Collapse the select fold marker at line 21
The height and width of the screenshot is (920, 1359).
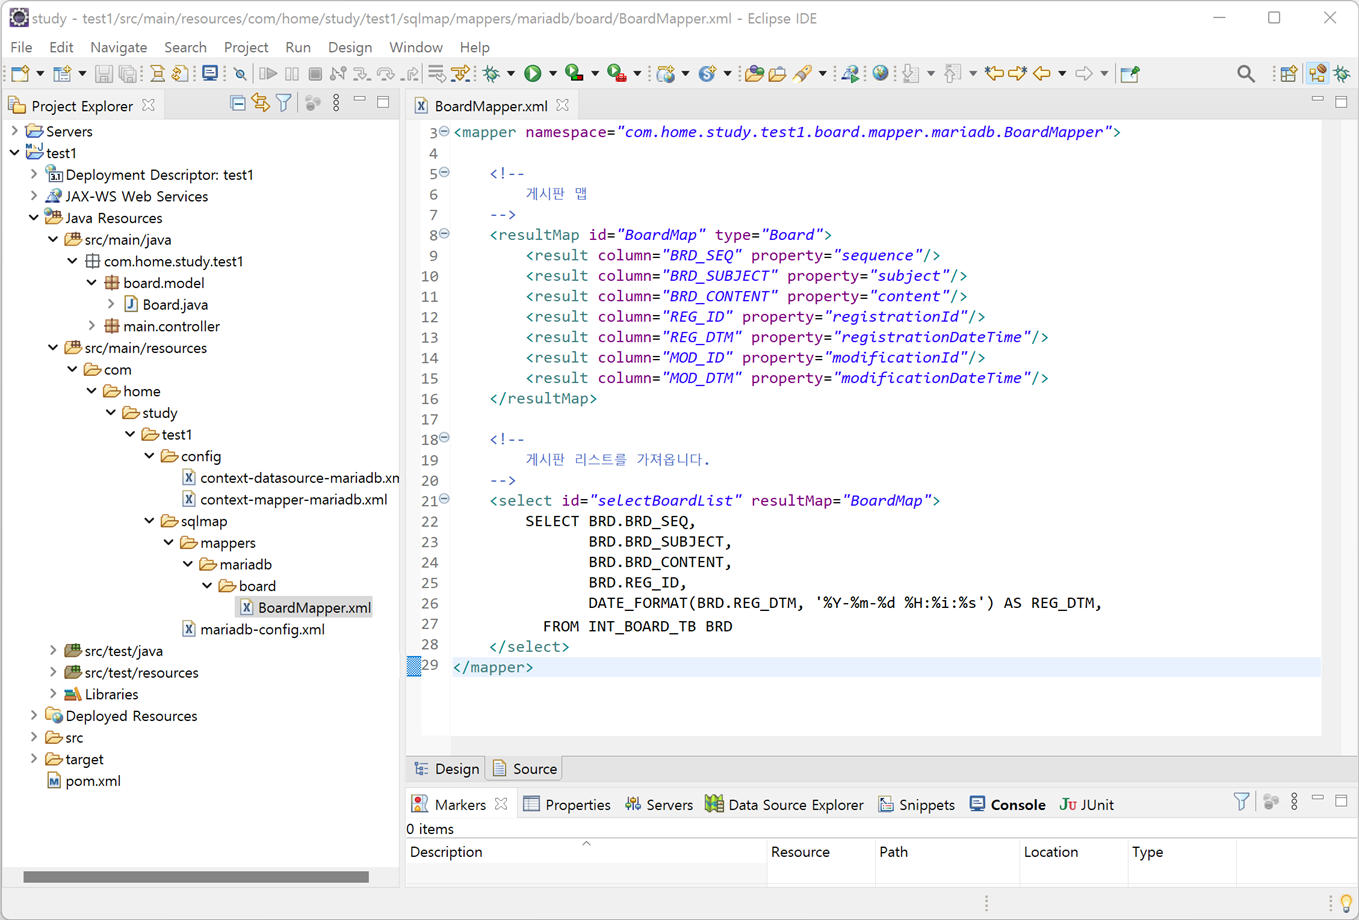point(444,499)
